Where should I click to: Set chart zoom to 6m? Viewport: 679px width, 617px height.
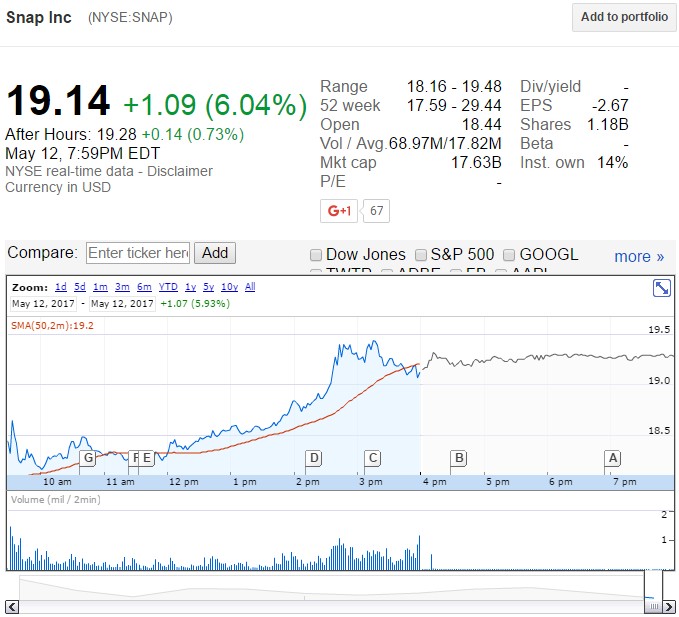click(144, 287)
